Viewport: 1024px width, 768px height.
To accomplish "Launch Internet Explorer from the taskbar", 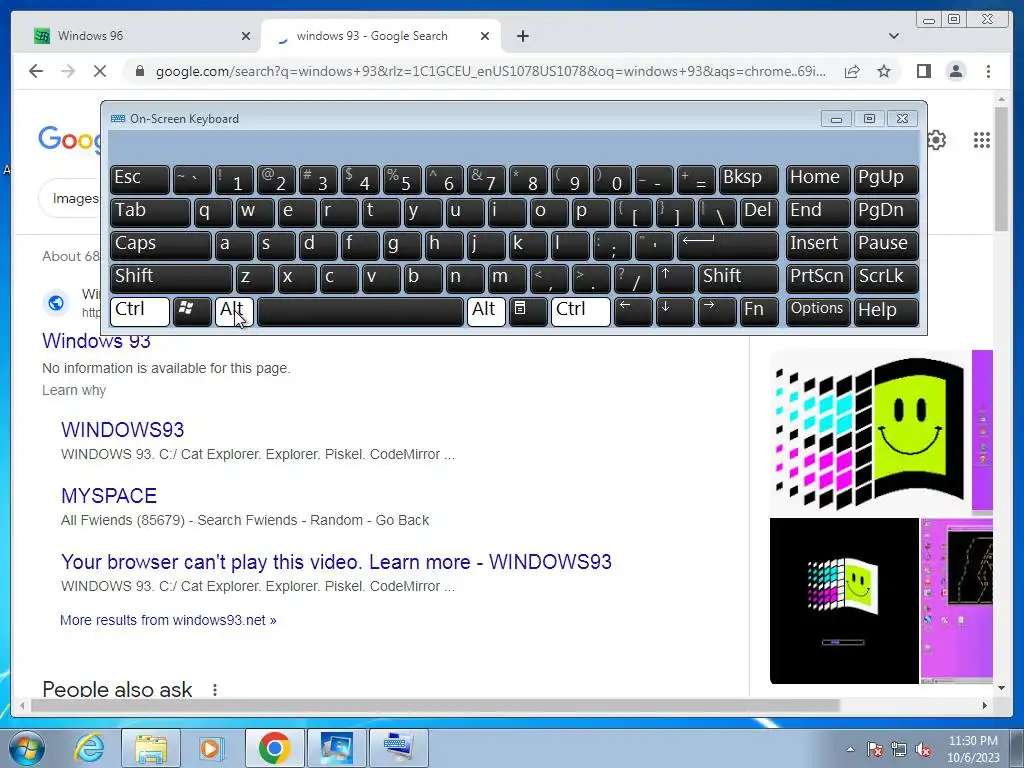I will (x=89, y=748).
